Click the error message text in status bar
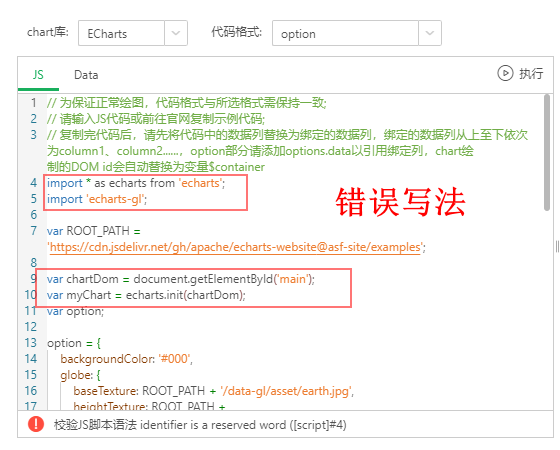 pyautogui.click(x=200, y=425)
